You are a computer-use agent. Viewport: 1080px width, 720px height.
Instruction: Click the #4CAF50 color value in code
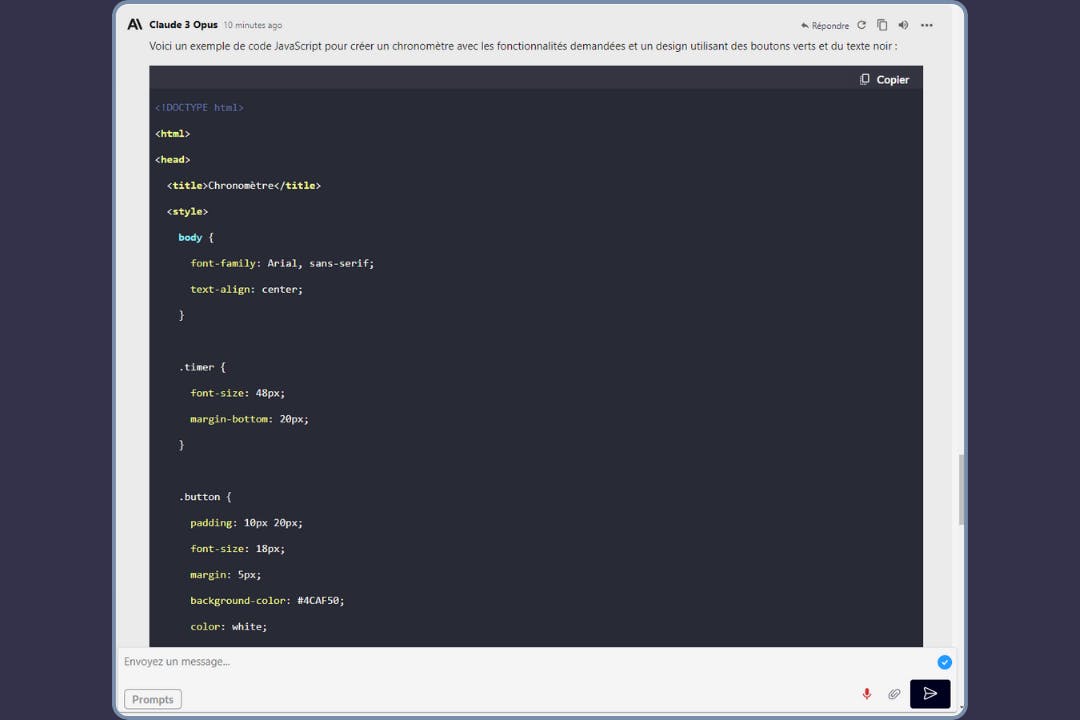(320, 601)
